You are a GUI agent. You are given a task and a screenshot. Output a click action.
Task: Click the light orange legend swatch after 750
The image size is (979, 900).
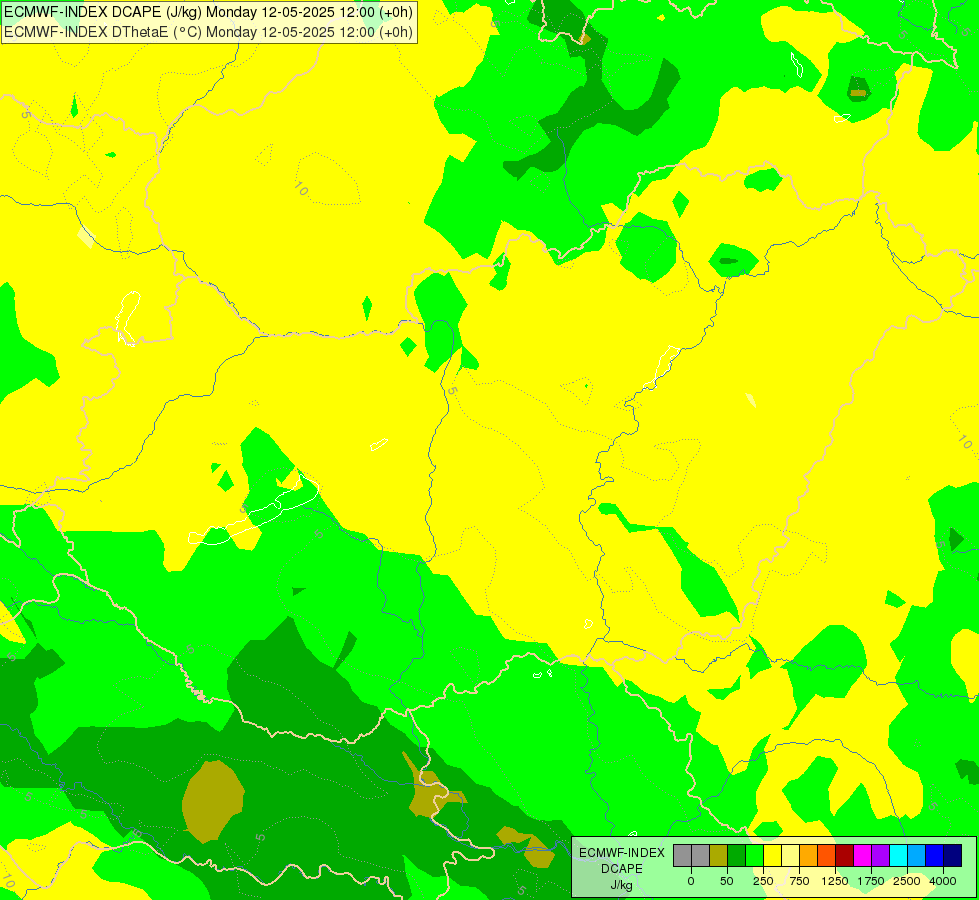coord(809,856)
